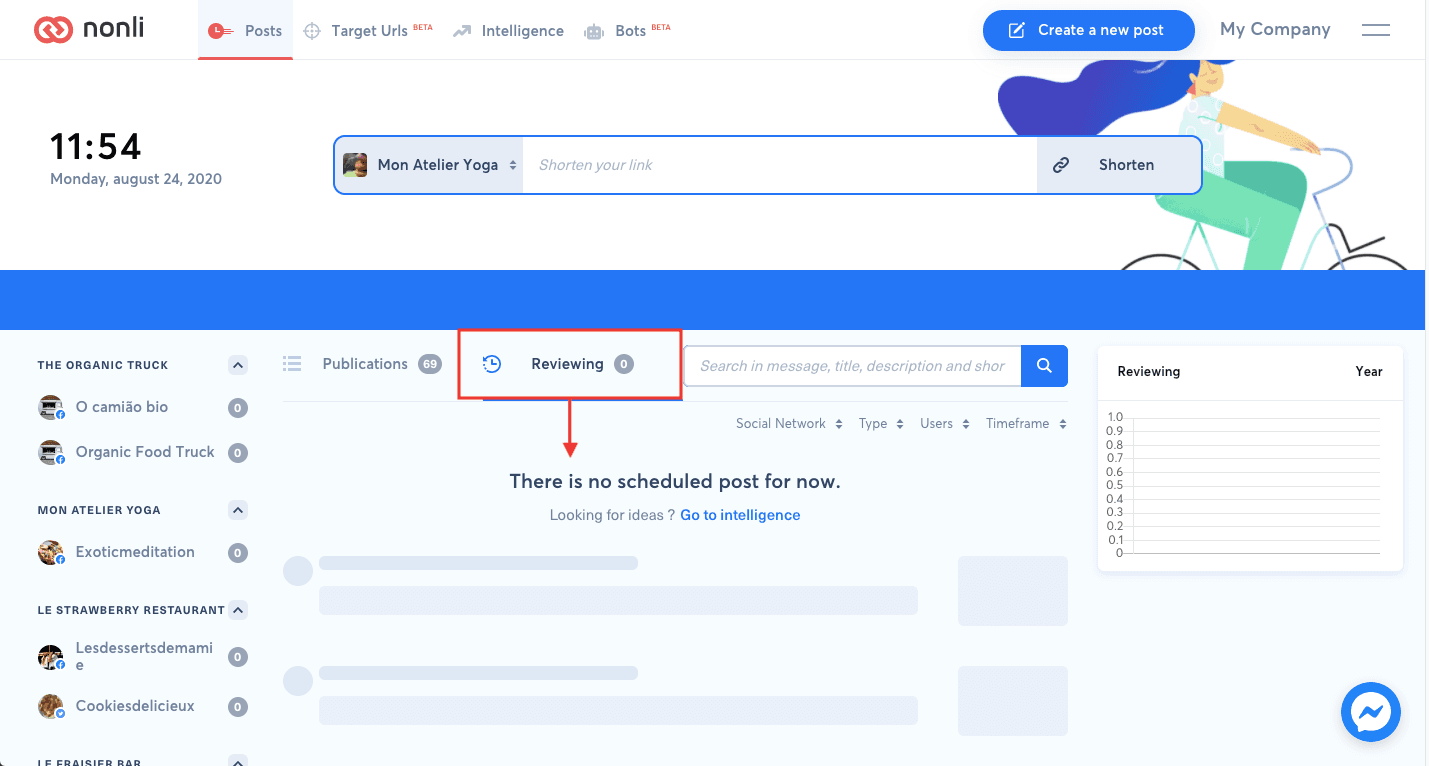1429x766 pixels.
Task: Click the Bots robot icon
Action: click(x=595, y=31)
